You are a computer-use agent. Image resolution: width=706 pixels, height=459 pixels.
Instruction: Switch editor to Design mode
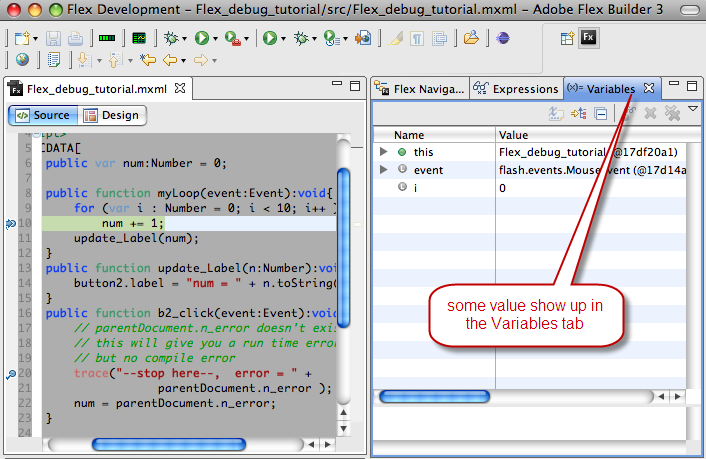pos(111,115)
